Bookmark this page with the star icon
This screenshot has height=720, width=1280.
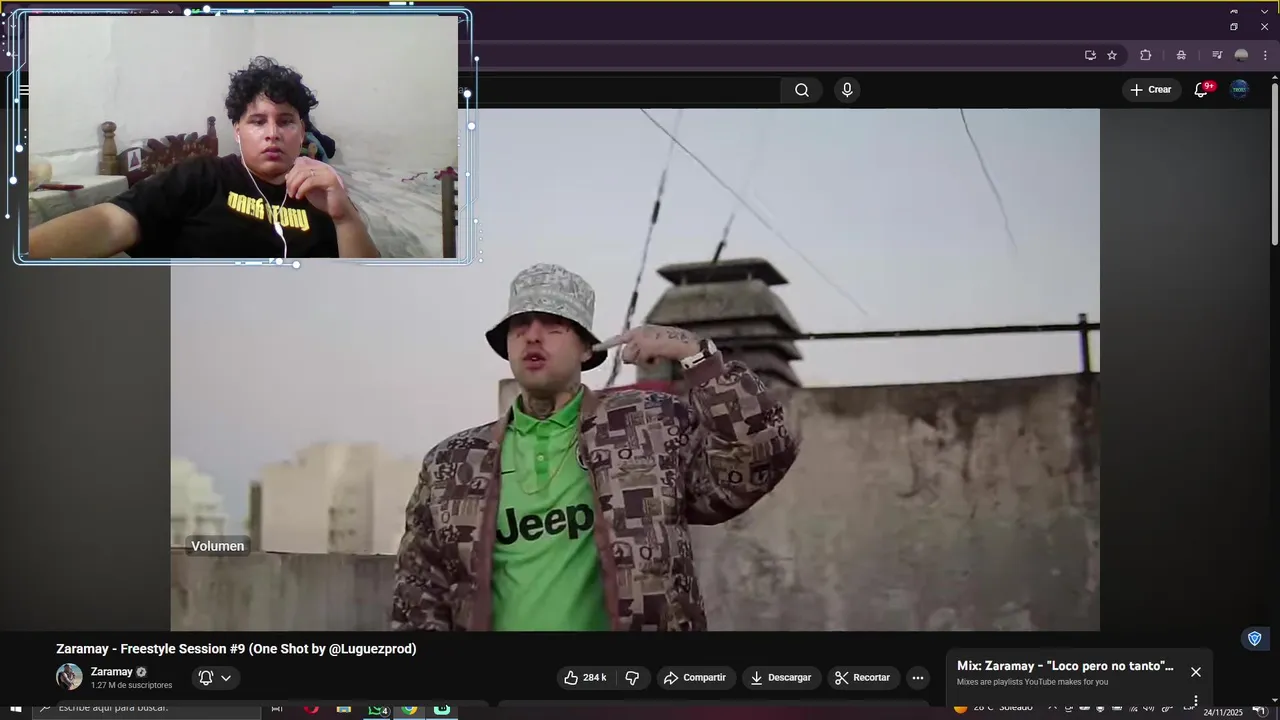coord(1112,55)
